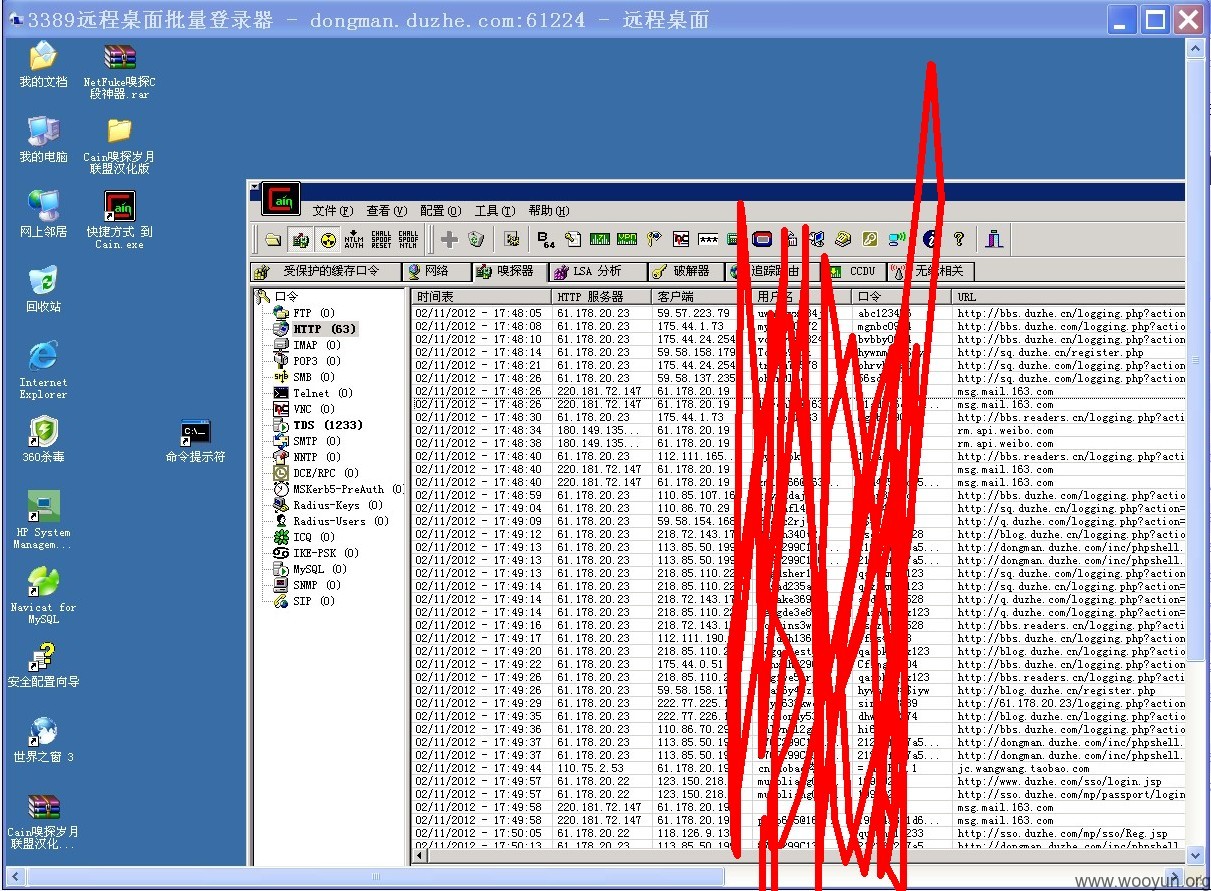The width and height of the screenshot is (1211, 891).
Task: Select 我的电脑 desktop icon
Action: pyautogui.click(x=43, y=140)
